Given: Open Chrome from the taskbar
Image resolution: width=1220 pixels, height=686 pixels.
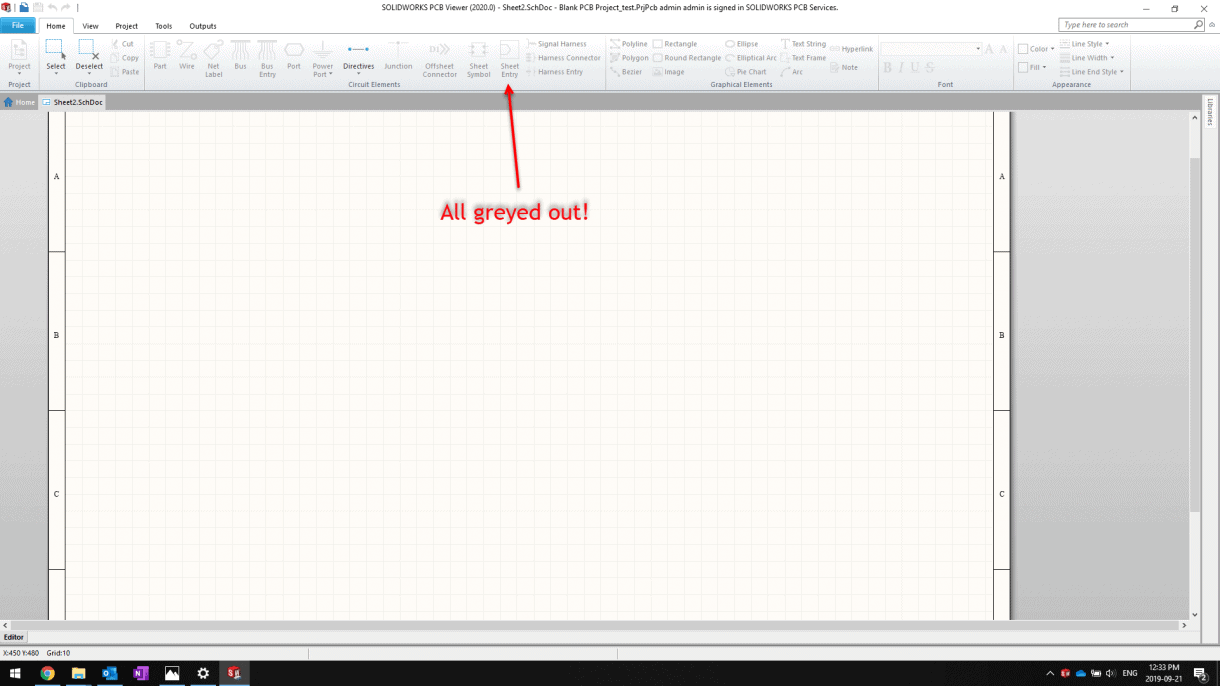Looking at the screenshot, I should click(x=47, y=673).
